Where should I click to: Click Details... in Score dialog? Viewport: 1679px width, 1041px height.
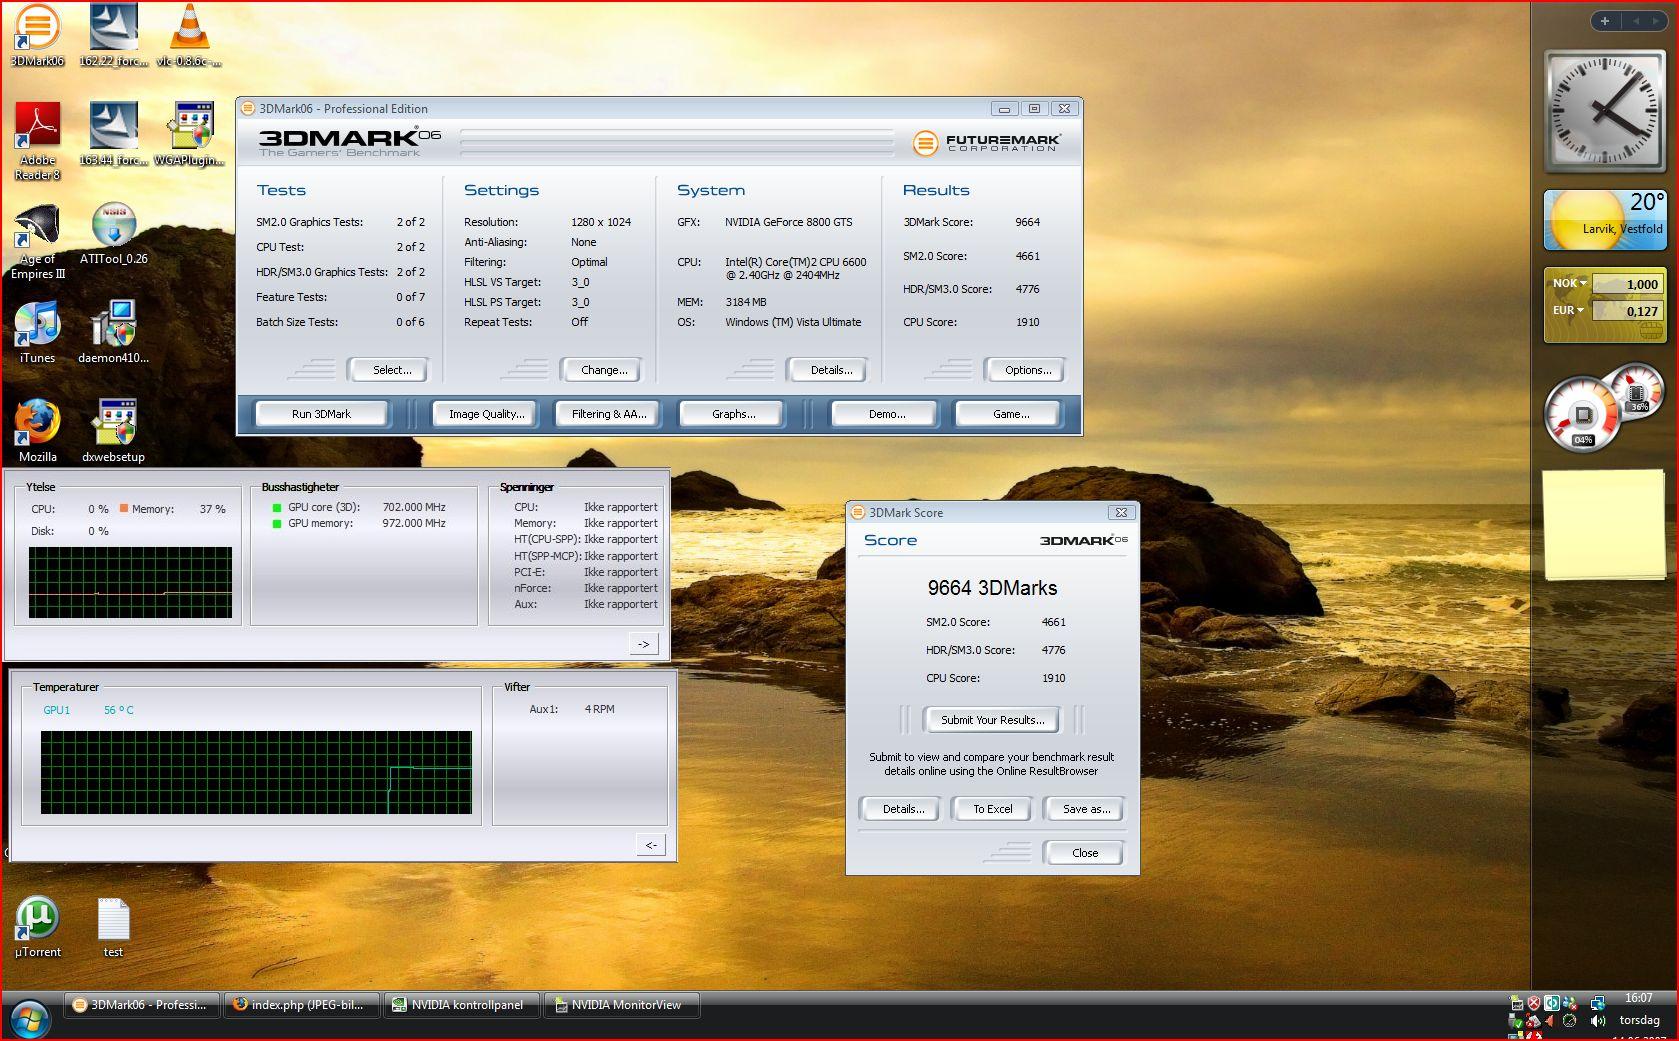pyautogui.click(x=903, y=809)
